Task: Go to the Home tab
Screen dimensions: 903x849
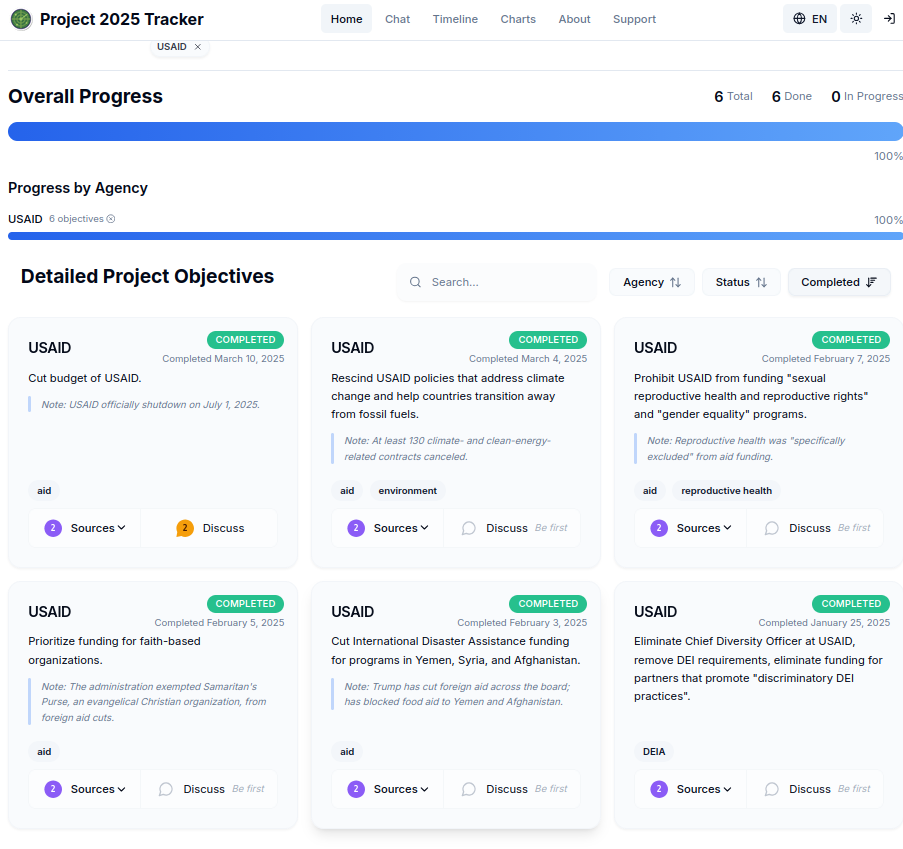Action: pos(347,18)
